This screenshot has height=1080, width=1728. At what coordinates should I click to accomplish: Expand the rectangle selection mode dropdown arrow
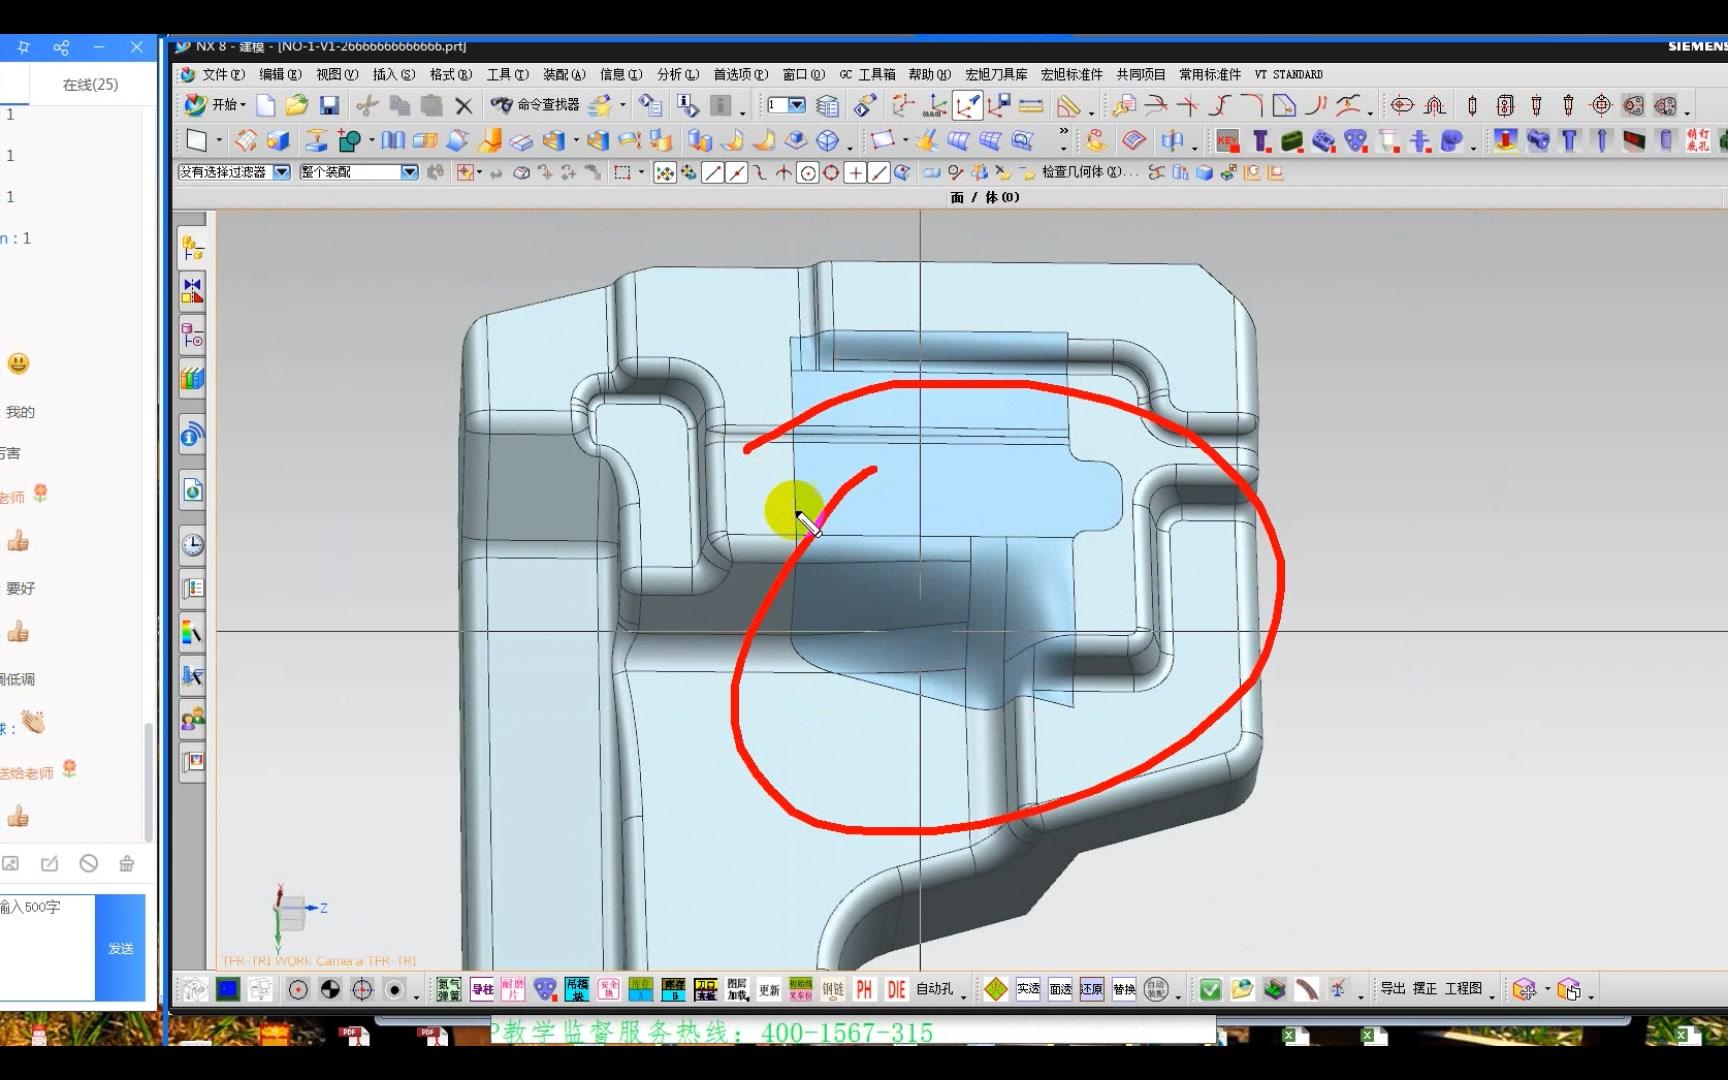click(x=641, y=173)
